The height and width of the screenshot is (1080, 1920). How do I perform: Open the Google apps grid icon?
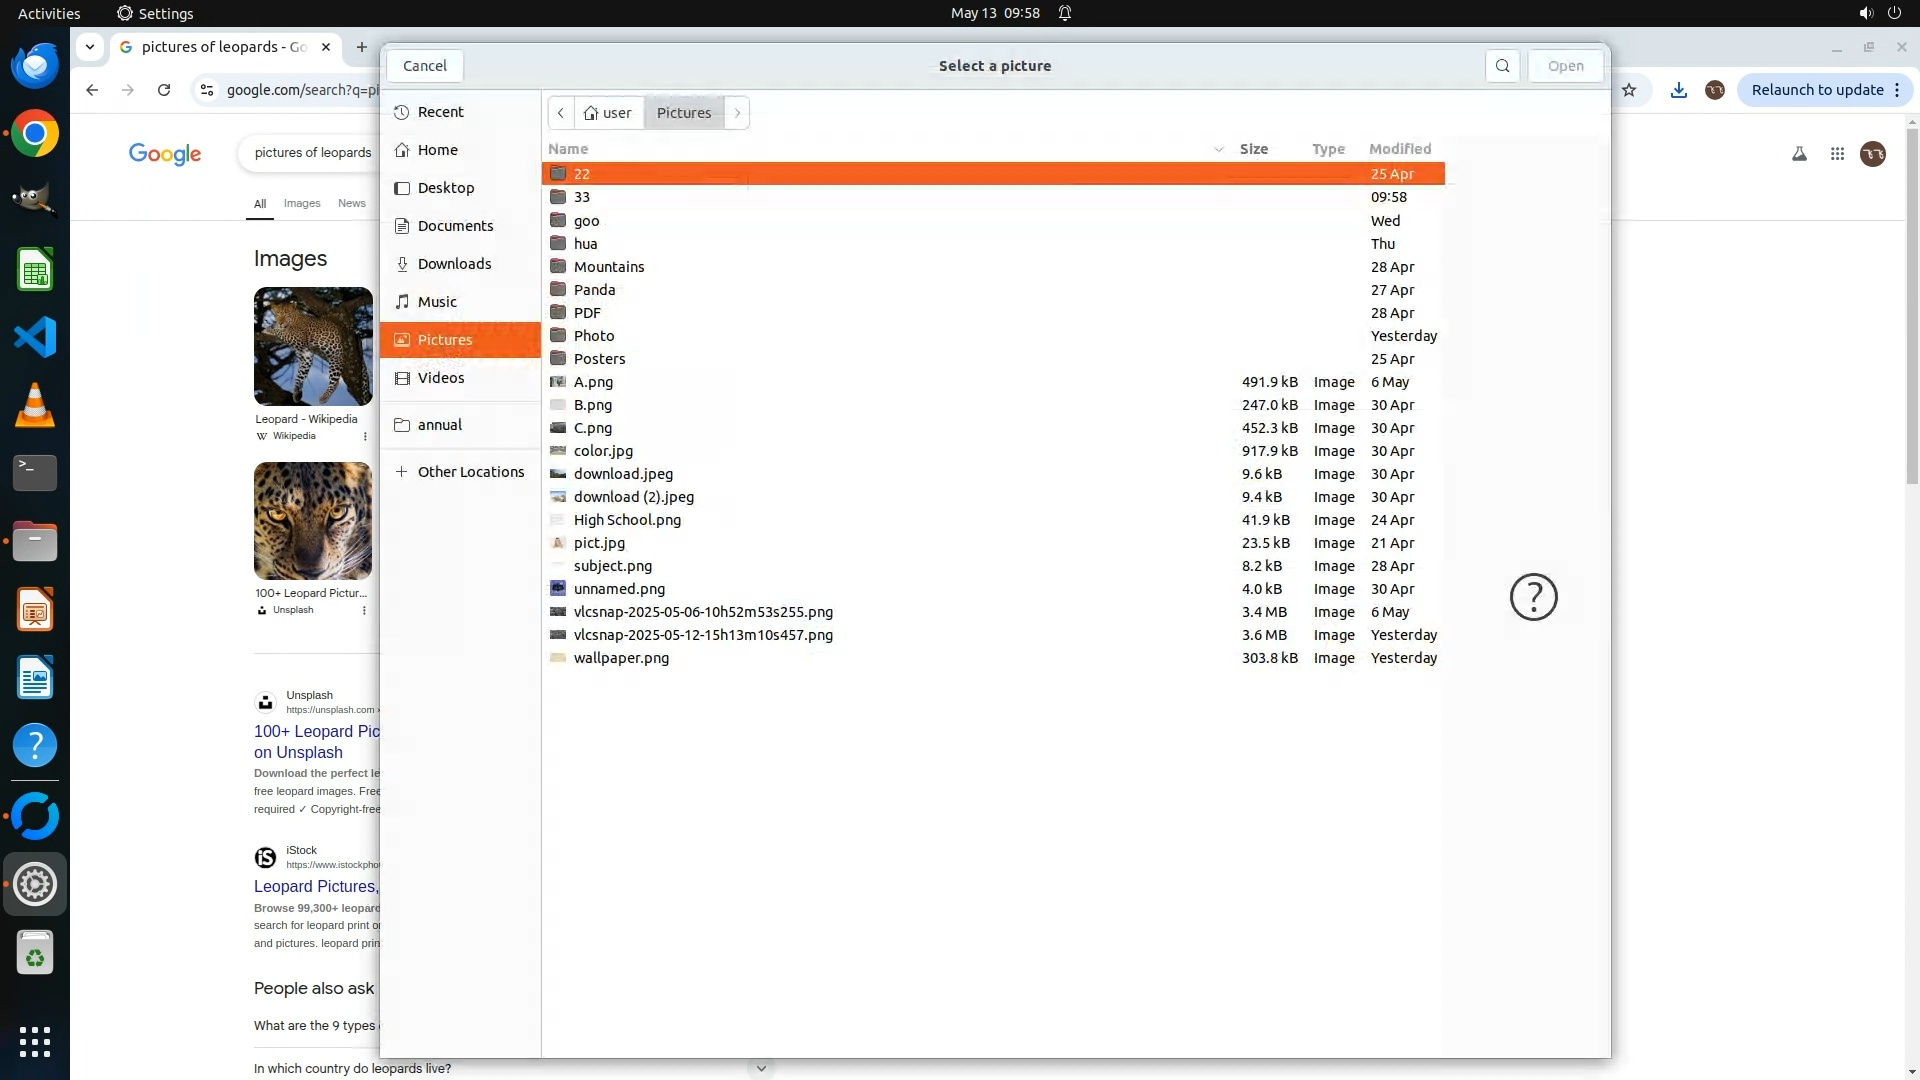(x=1837, y=154)
